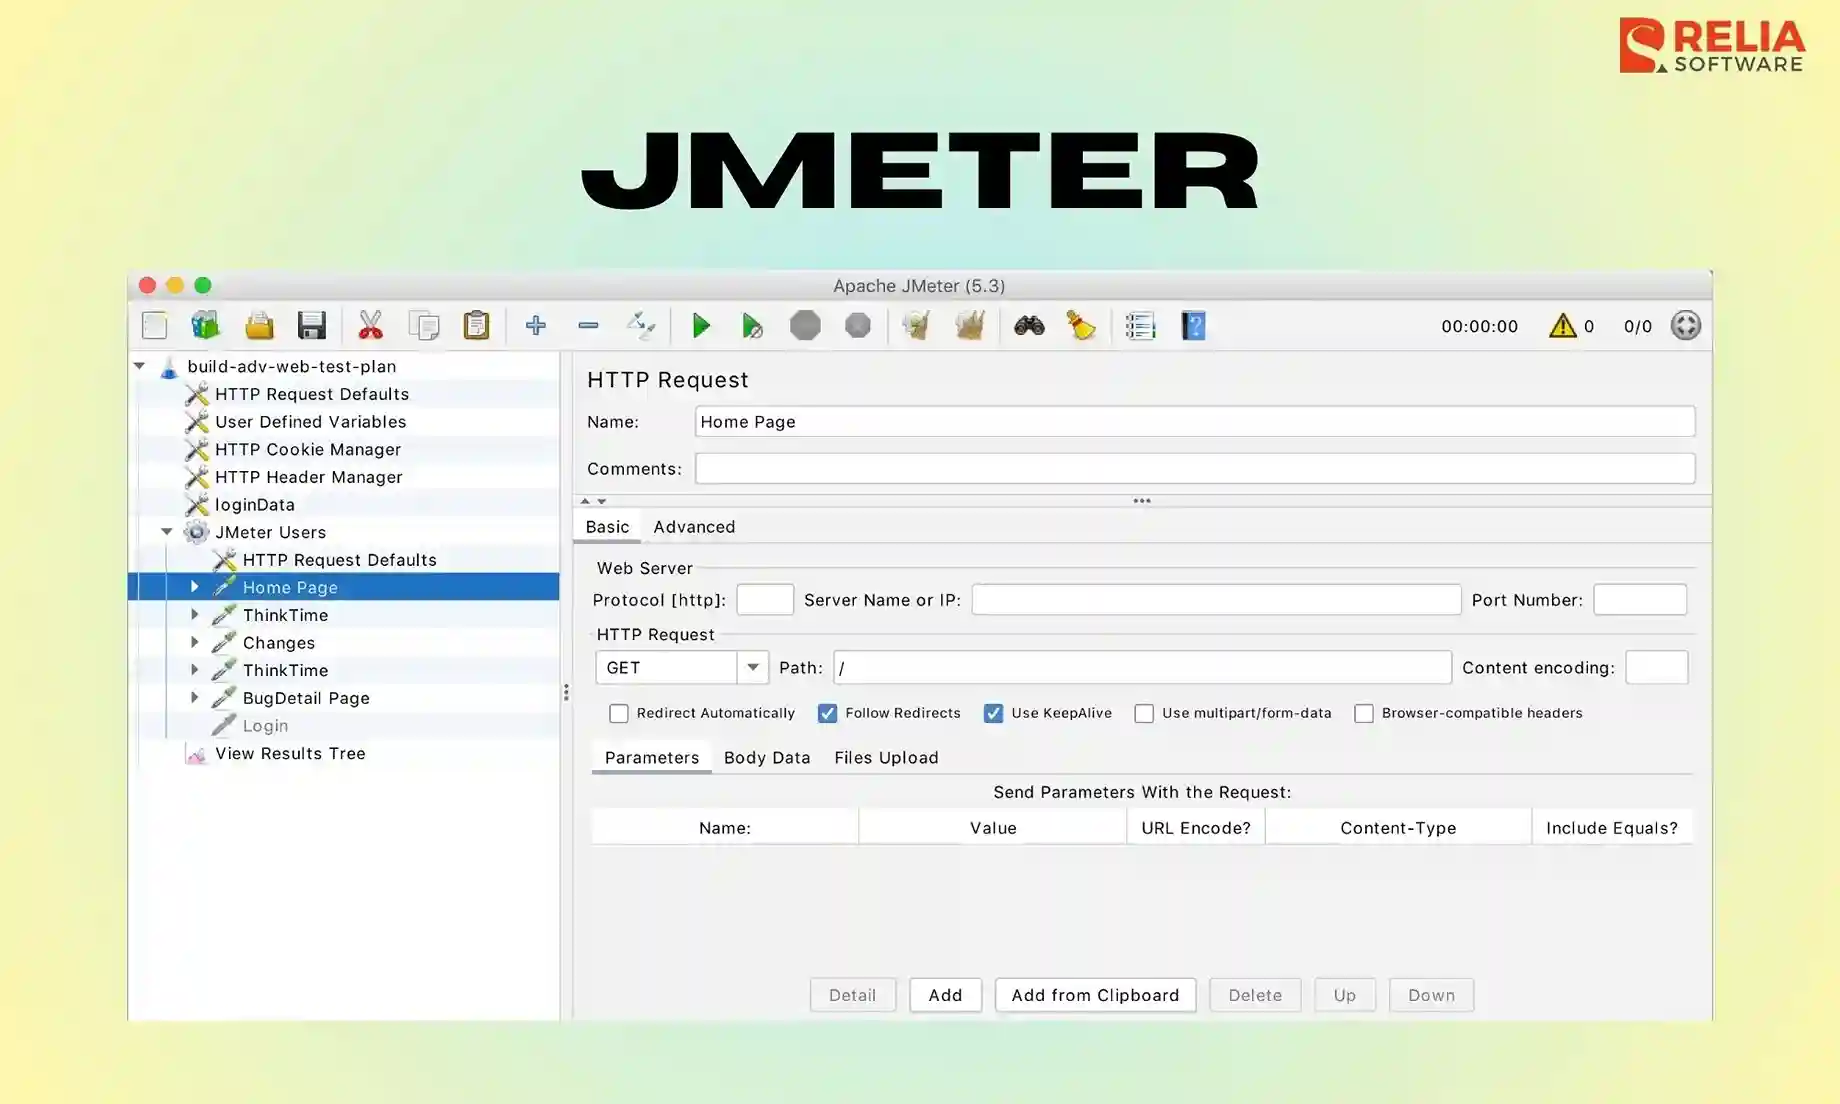Save the test plan with floppy icon
Screen dimensions: 1840x1104
point(312,326)
